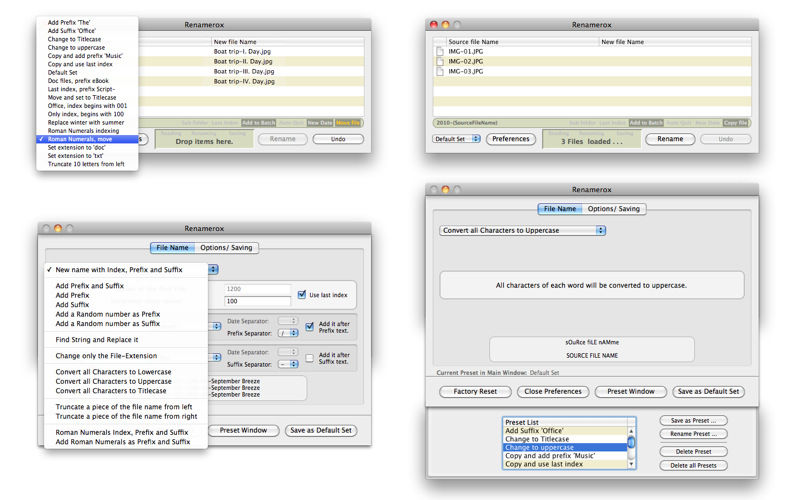Toggle Last Index in the 3-files-loaded window

[x=612, y=123]
